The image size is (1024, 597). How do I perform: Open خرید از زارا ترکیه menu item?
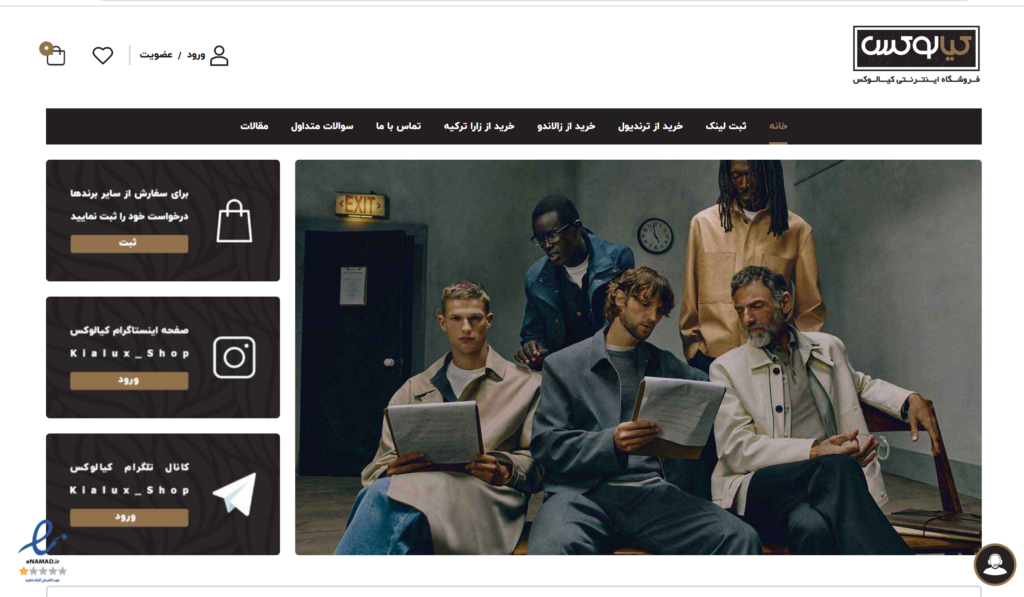point(479,126)
